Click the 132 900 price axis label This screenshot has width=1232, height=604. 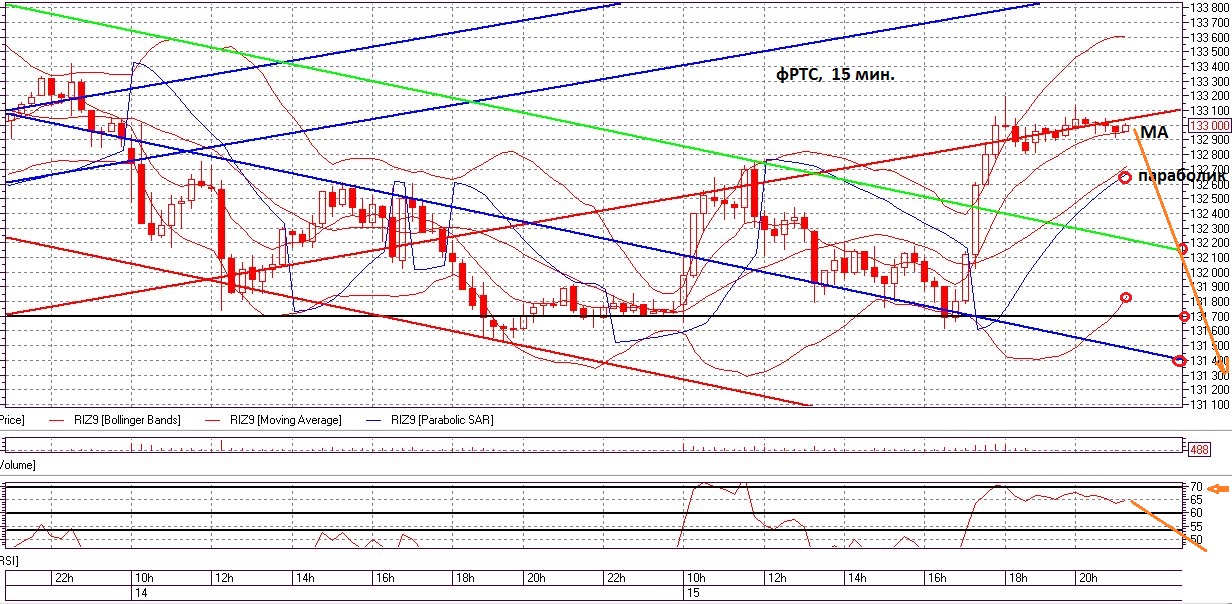pyautogui.click(x=1208, y=140)
